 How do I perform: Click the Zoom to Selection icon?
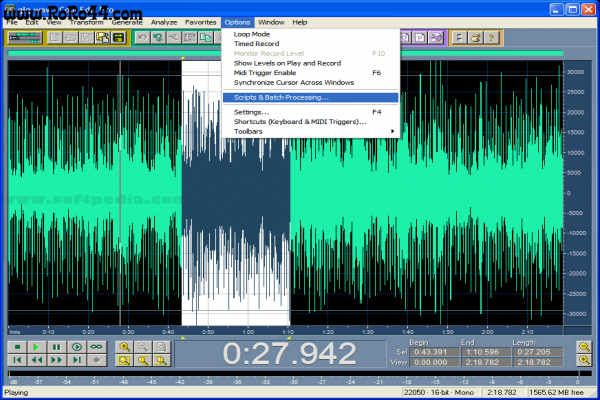pos(124,360)
